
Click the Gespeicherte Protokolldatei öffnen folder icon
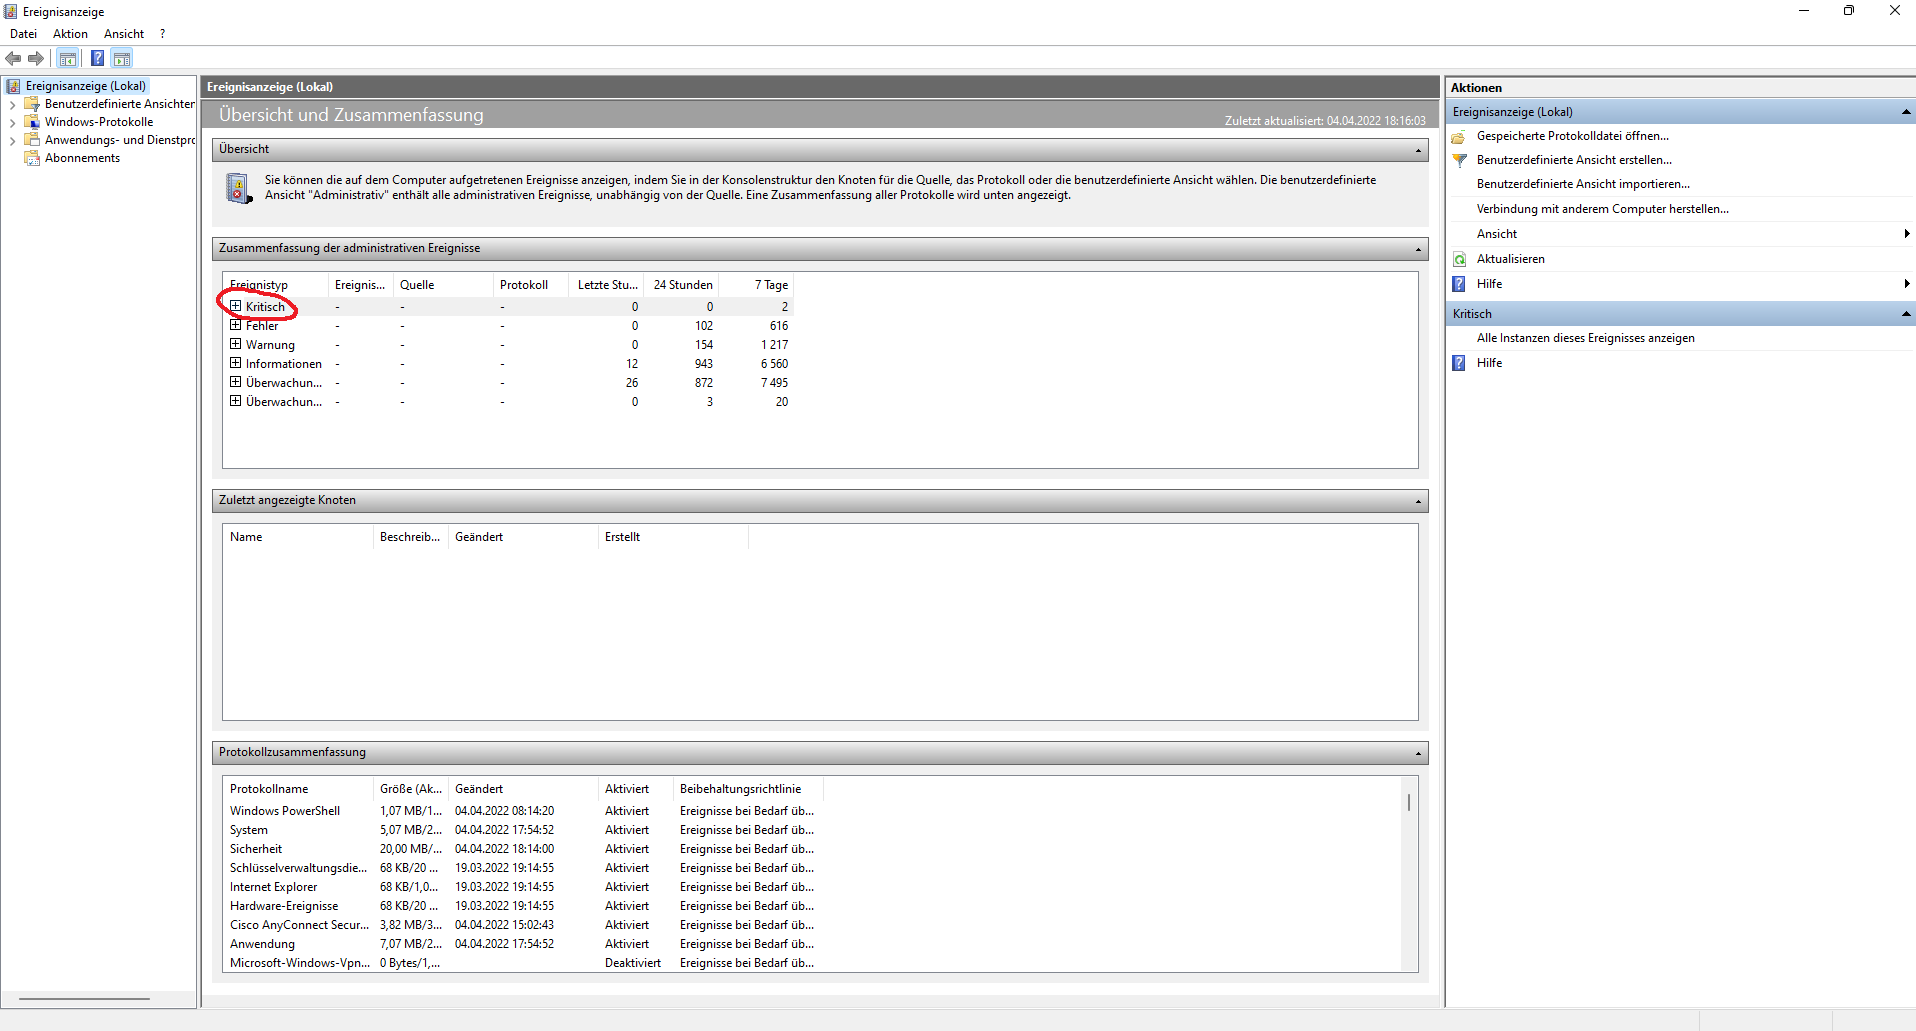click(x=1459, y=136)
